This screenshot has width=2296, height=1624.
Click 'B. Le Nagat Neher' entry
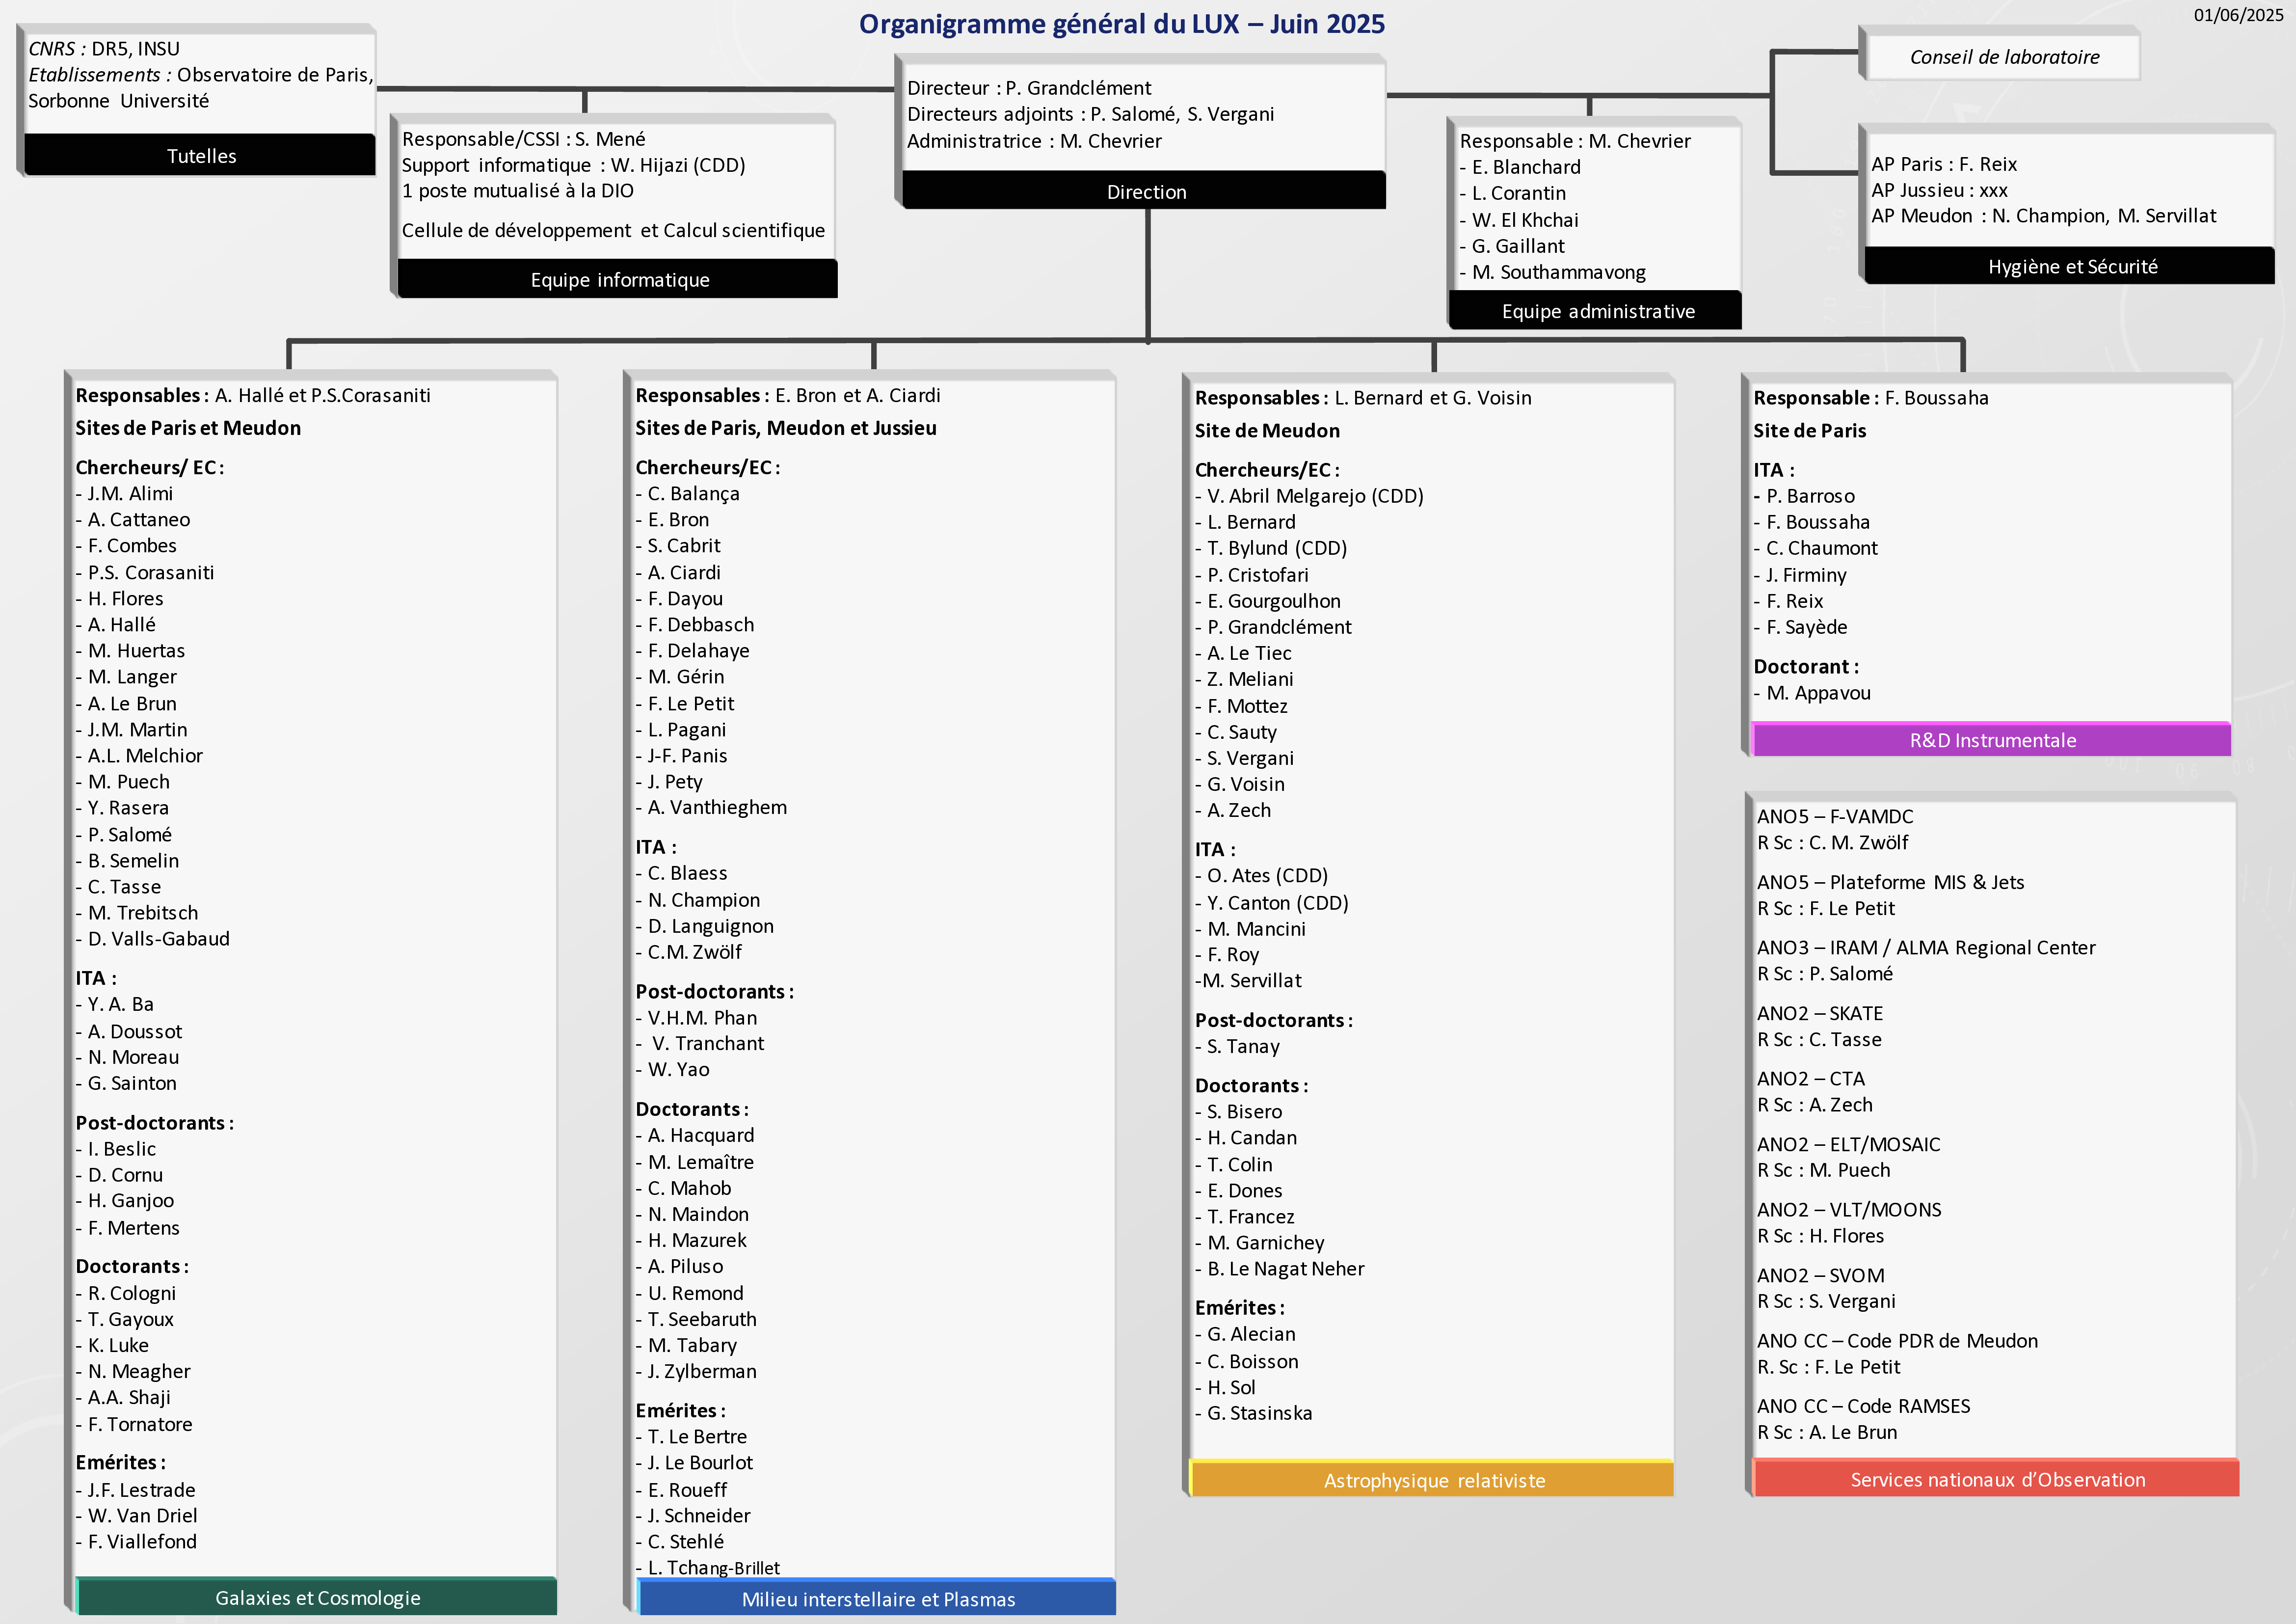pos(1279,1269)
